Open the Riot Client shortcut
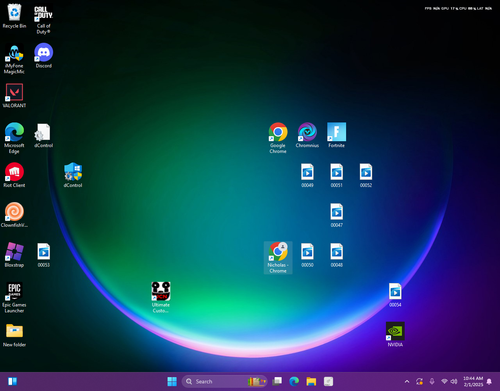 14,175
